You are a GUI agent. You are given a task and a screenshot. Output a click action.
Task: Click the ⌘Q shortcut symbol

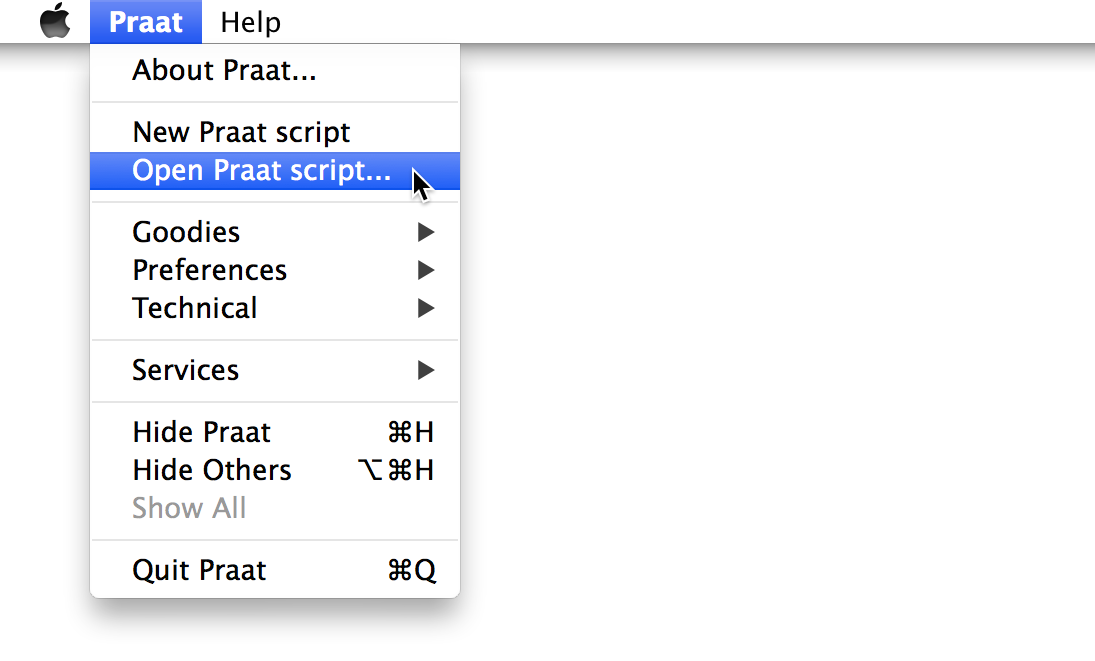pos(411,570)
